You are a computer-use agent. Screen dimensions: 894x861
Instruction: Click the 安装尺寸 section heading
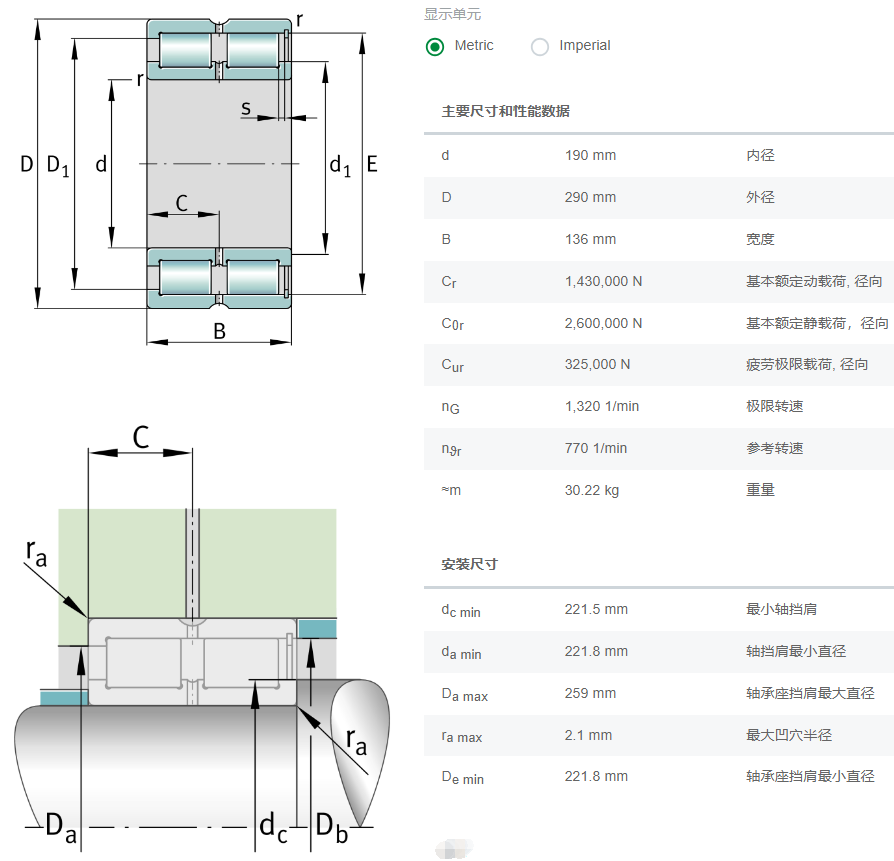[x=469, y=564]
